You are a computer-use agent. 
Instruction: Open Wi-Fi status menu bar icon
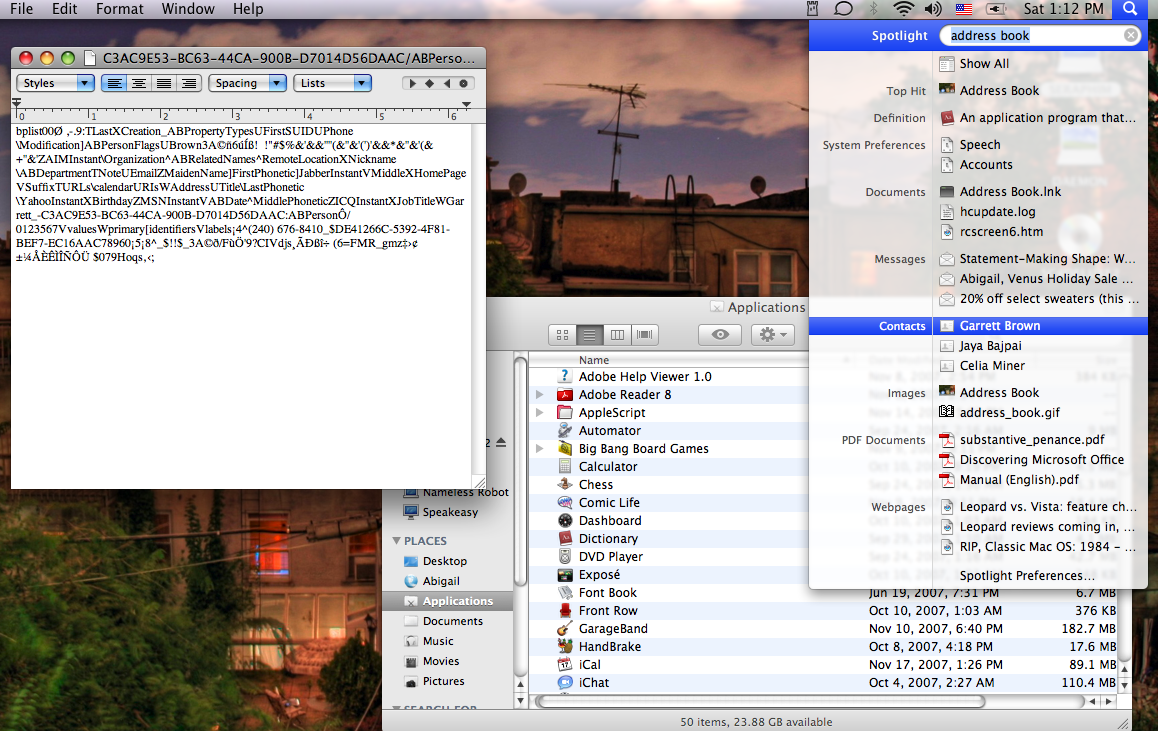[x=903, y=9]
